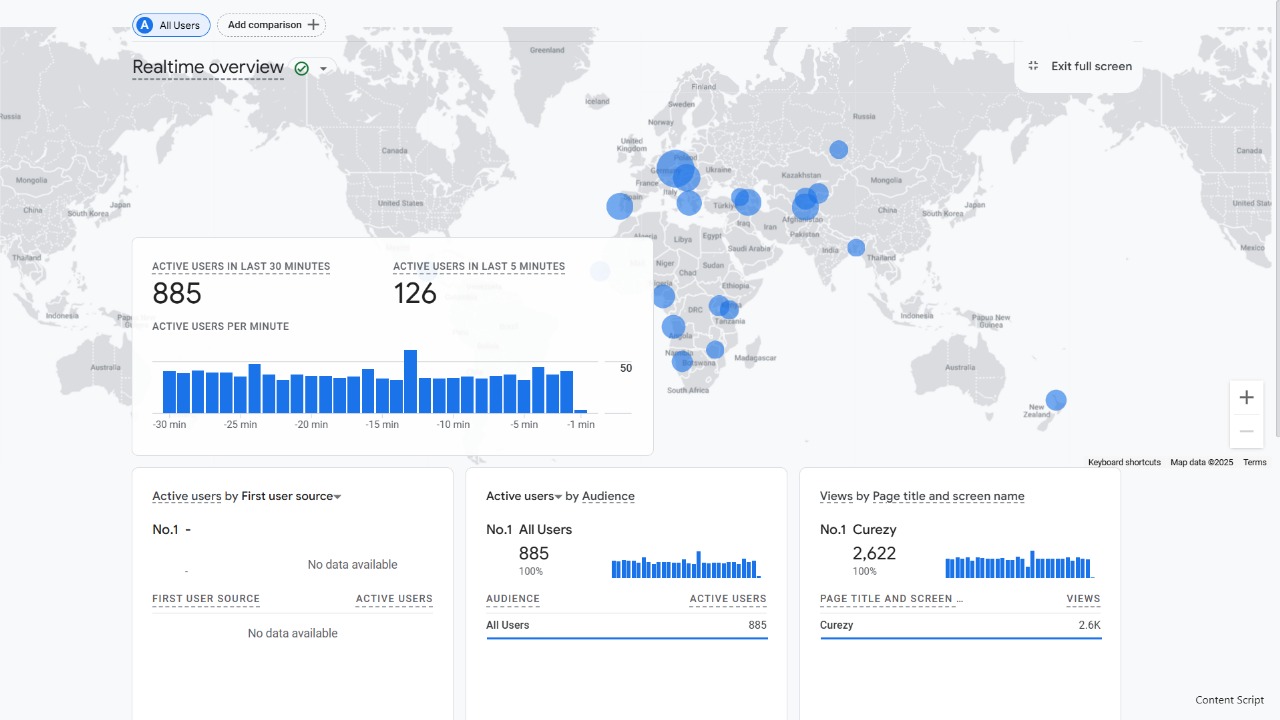Select the Page title and screen name dimension

(x=948, y=496)
